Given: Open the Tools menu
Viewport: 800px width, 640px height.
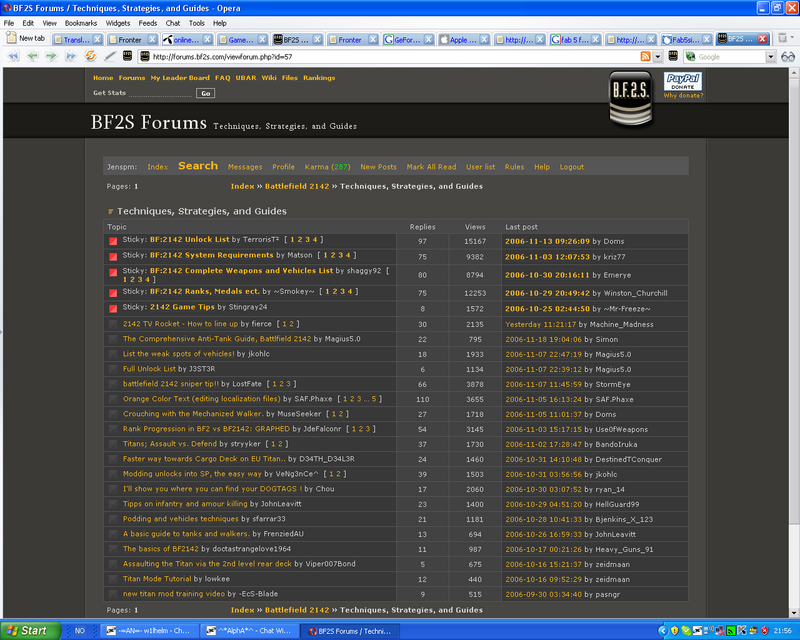Looking at the screenshot, I should (196, 23).
